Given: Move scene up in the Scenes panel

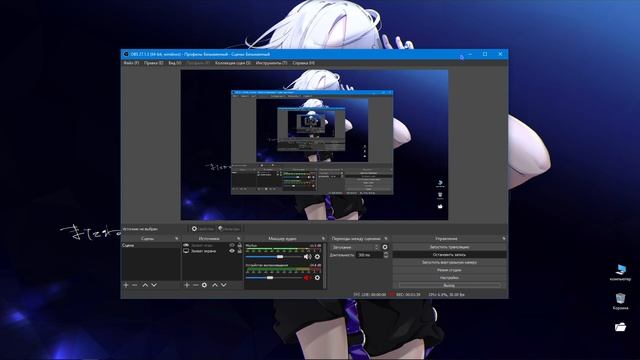Looking at the screenshot, I should click(145, 285).
